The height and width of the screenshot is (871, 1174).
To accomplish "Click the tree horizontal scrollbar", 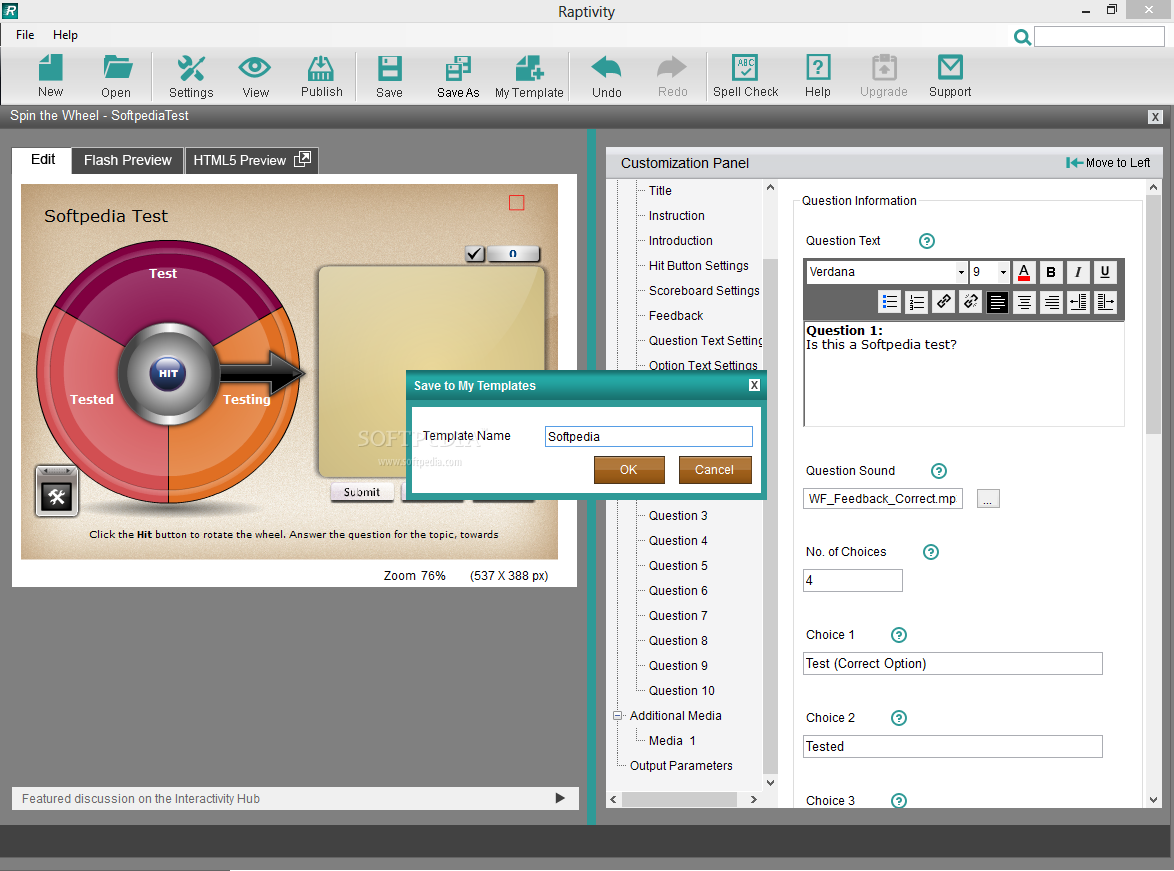I will coord(678,799).
